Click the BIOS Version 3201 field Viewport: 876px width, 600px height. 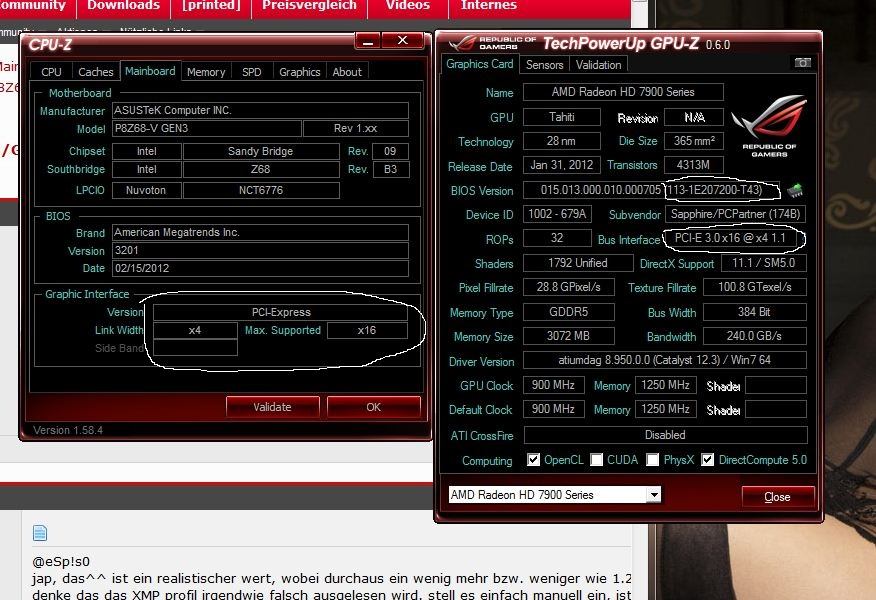click(260, 250)
